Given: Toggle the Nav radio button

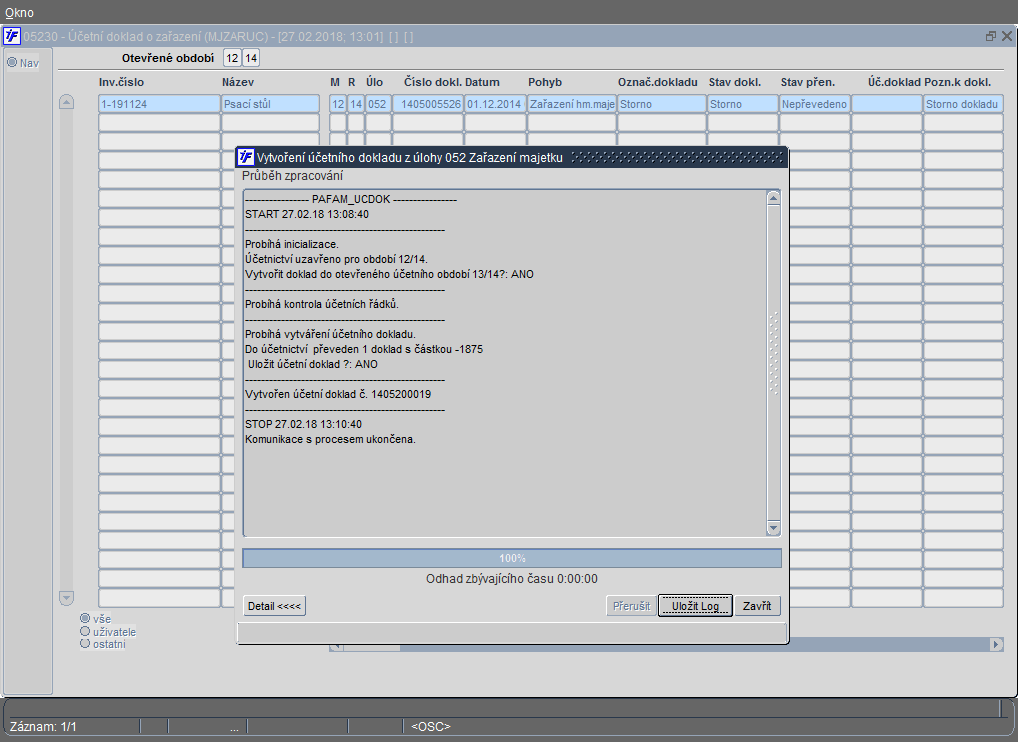Looking at the screenshot, I should tap(12, 62).
